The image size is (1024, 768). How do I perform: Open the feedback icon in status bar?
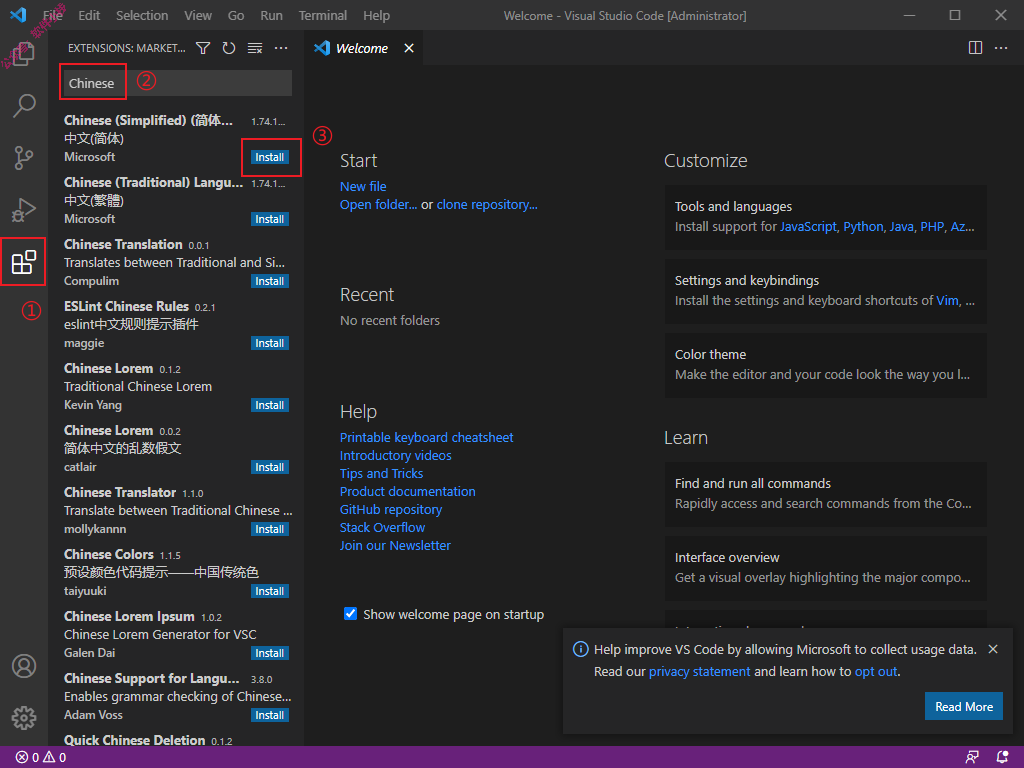pyautogui.click(x=972, y=758)
